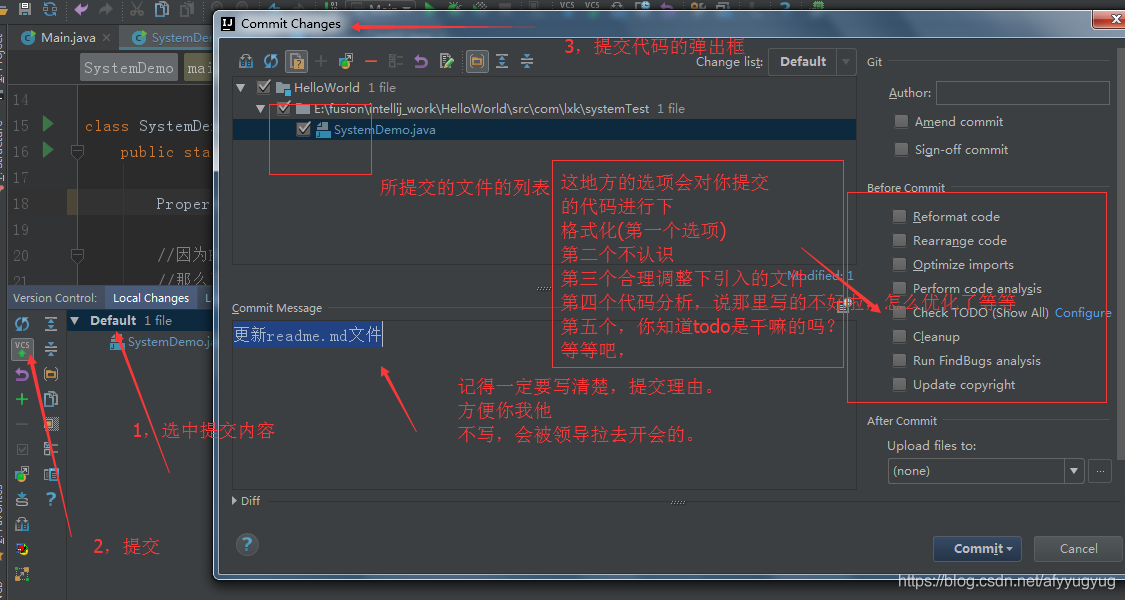
Task: Click Collapse All icon in Commit dialog toolbar
Action: point(527,61)
